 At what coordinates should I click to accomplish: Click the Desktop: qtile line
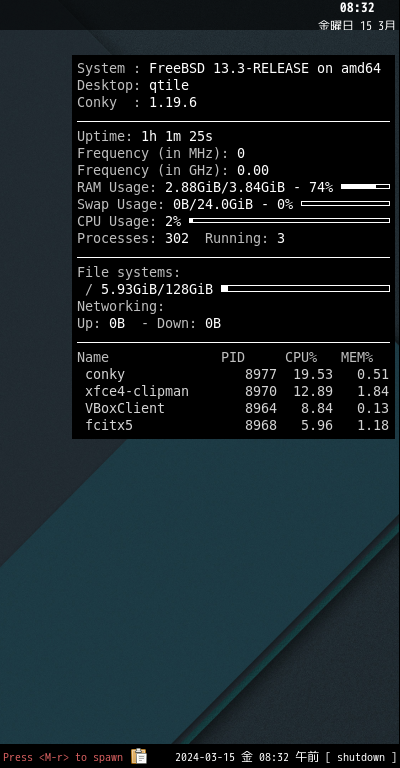click(x=133, y=86)
